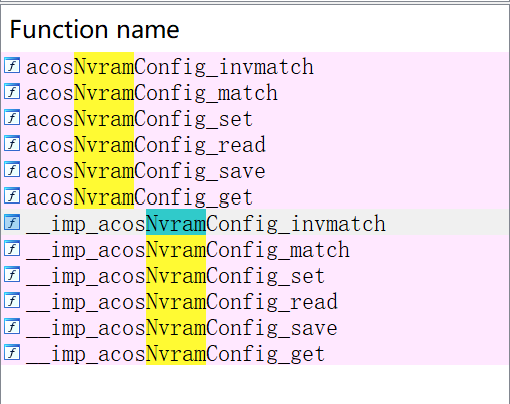Click function icon beside __imp_acosNvramConfig_invmatch
Screen dimensions: 510x404
pyautogui.click(x=12, y=222)
